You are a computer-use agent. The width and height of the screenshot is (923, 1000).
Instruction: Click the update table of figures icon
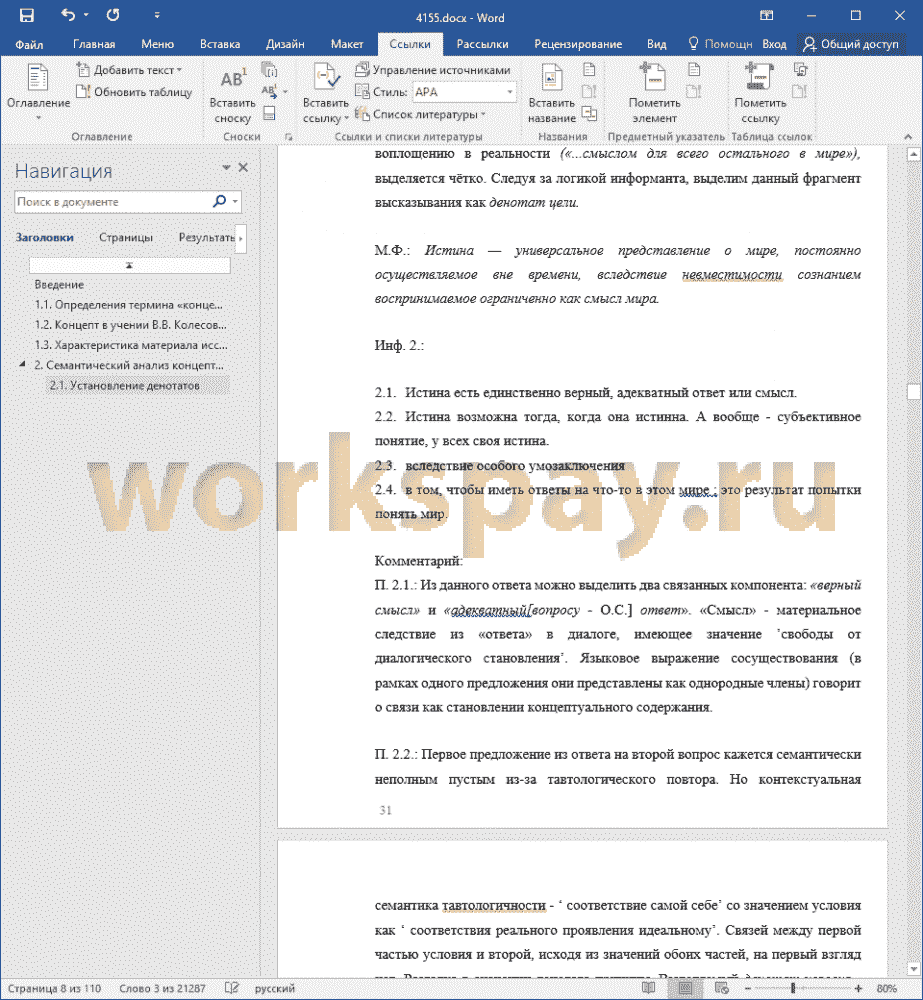(589, 92)
